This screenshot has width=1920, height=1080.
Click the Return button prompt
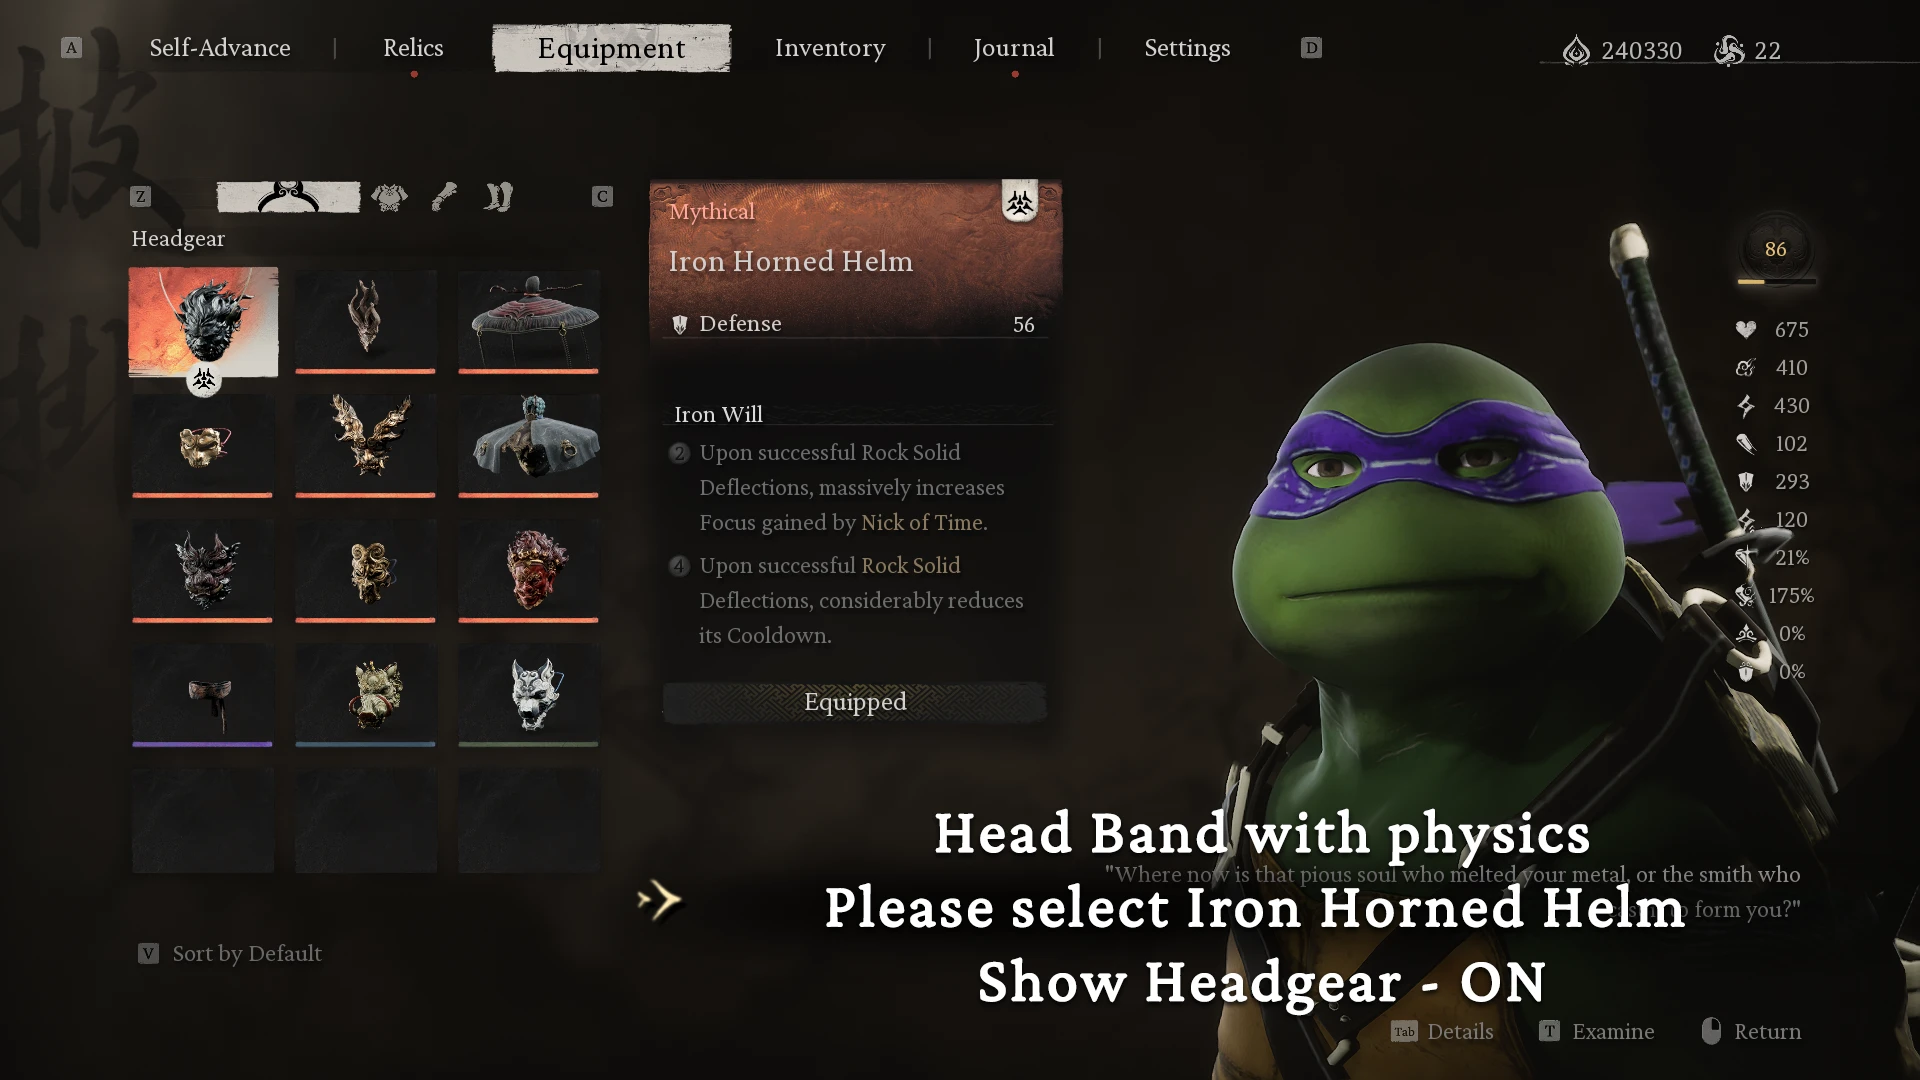pos(1751,1031)
